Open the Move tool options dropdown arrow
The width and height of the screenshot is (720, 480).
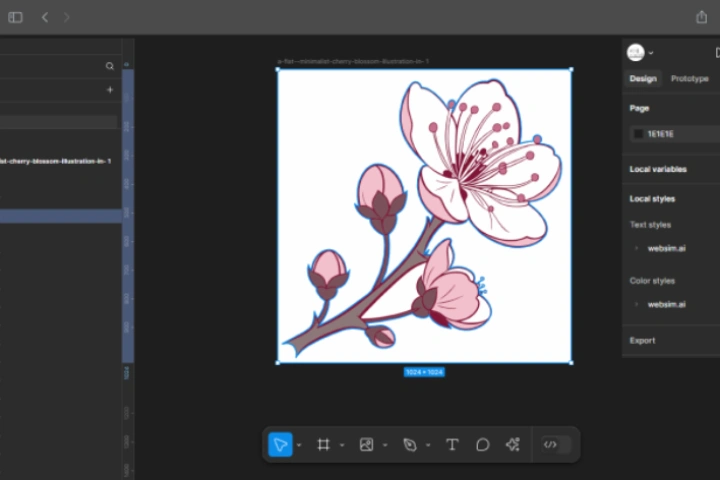pos(299,445)
